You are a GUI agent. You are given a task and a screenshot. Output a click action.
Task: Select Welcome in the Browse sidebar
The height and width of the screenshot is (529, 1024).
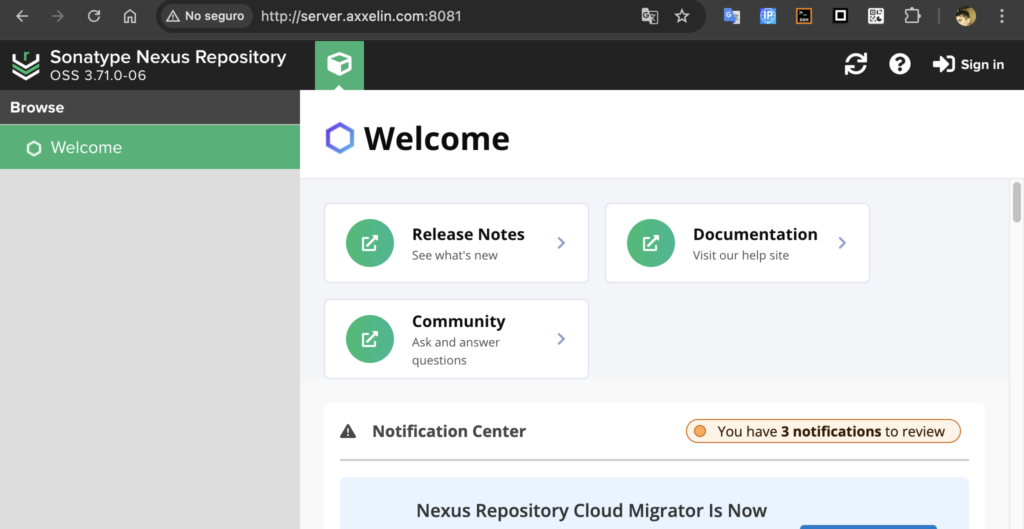[x=86, y=148]
